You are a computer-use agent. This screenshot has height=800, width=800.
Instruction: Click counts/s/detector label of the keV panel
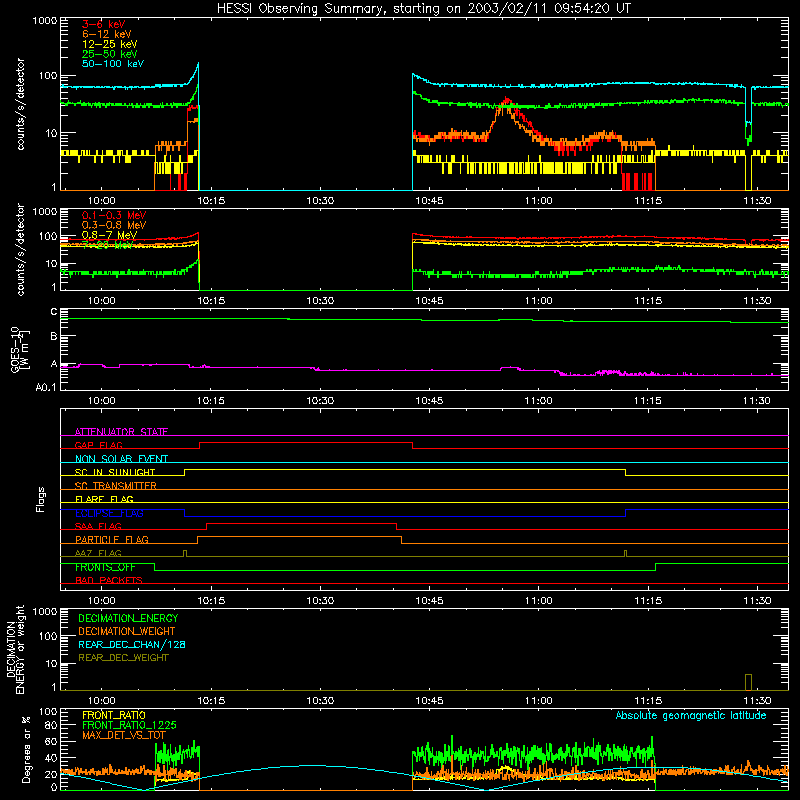[20, 104]
